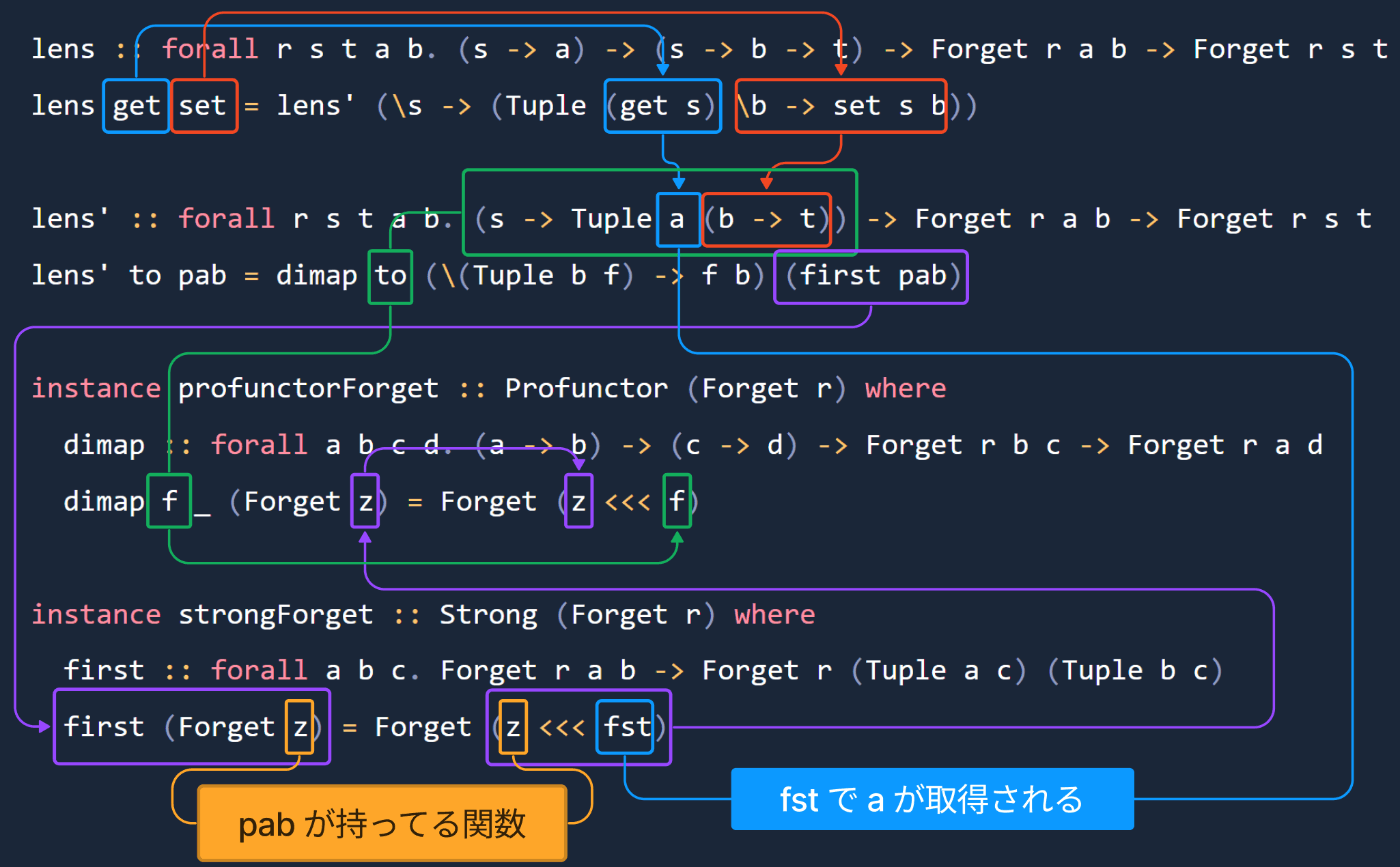Click the 'first (Forget z)' definition start
Image resolution: width=1400 pixels, height=867 pixels.
[x=191, y=727]
